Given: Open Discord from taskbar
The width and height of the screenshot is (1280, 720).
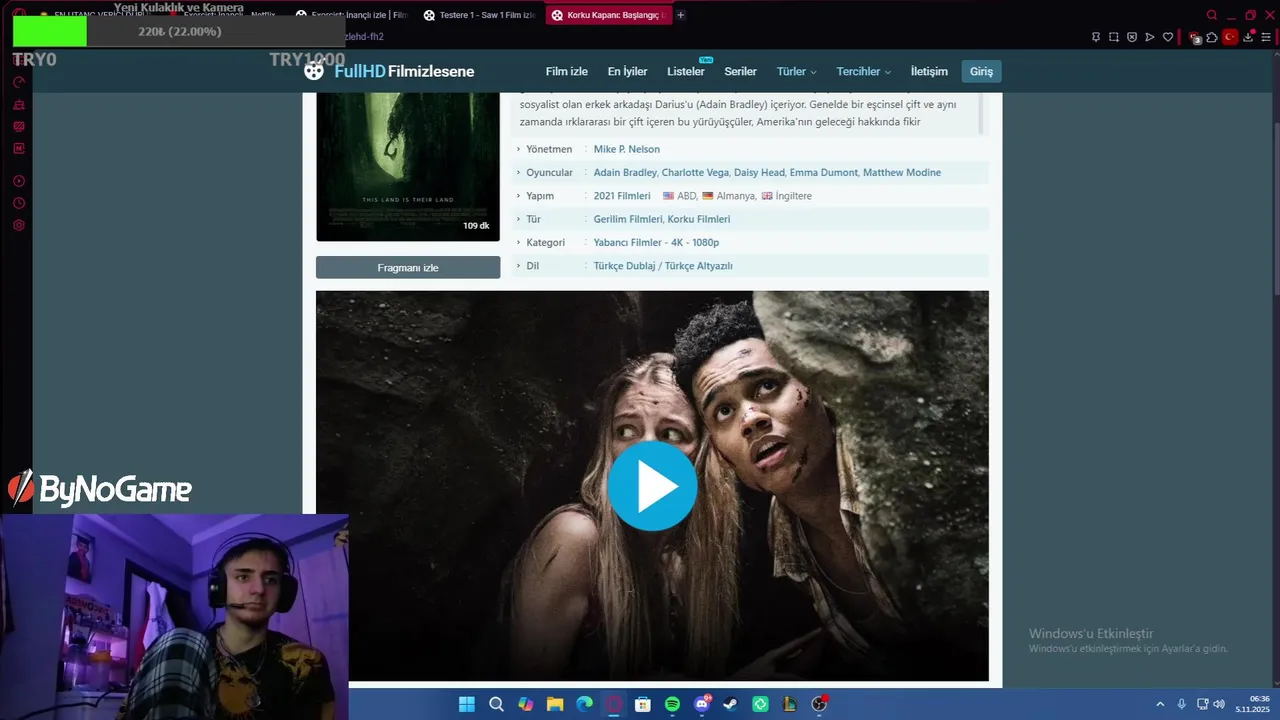Looking at the screenshot, I should [x=702, y=704].
